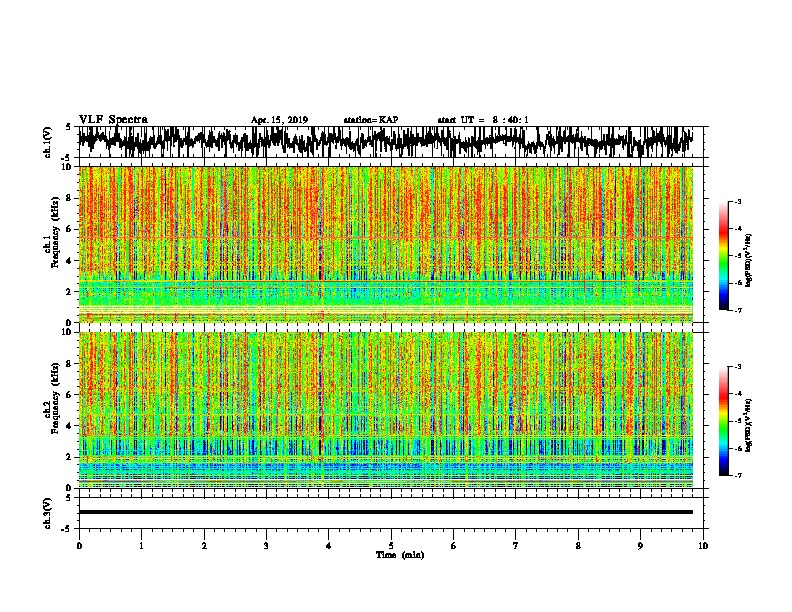Click time axis tick label "0"
Screen dimensions: 792x612
(x=79, y=546)
